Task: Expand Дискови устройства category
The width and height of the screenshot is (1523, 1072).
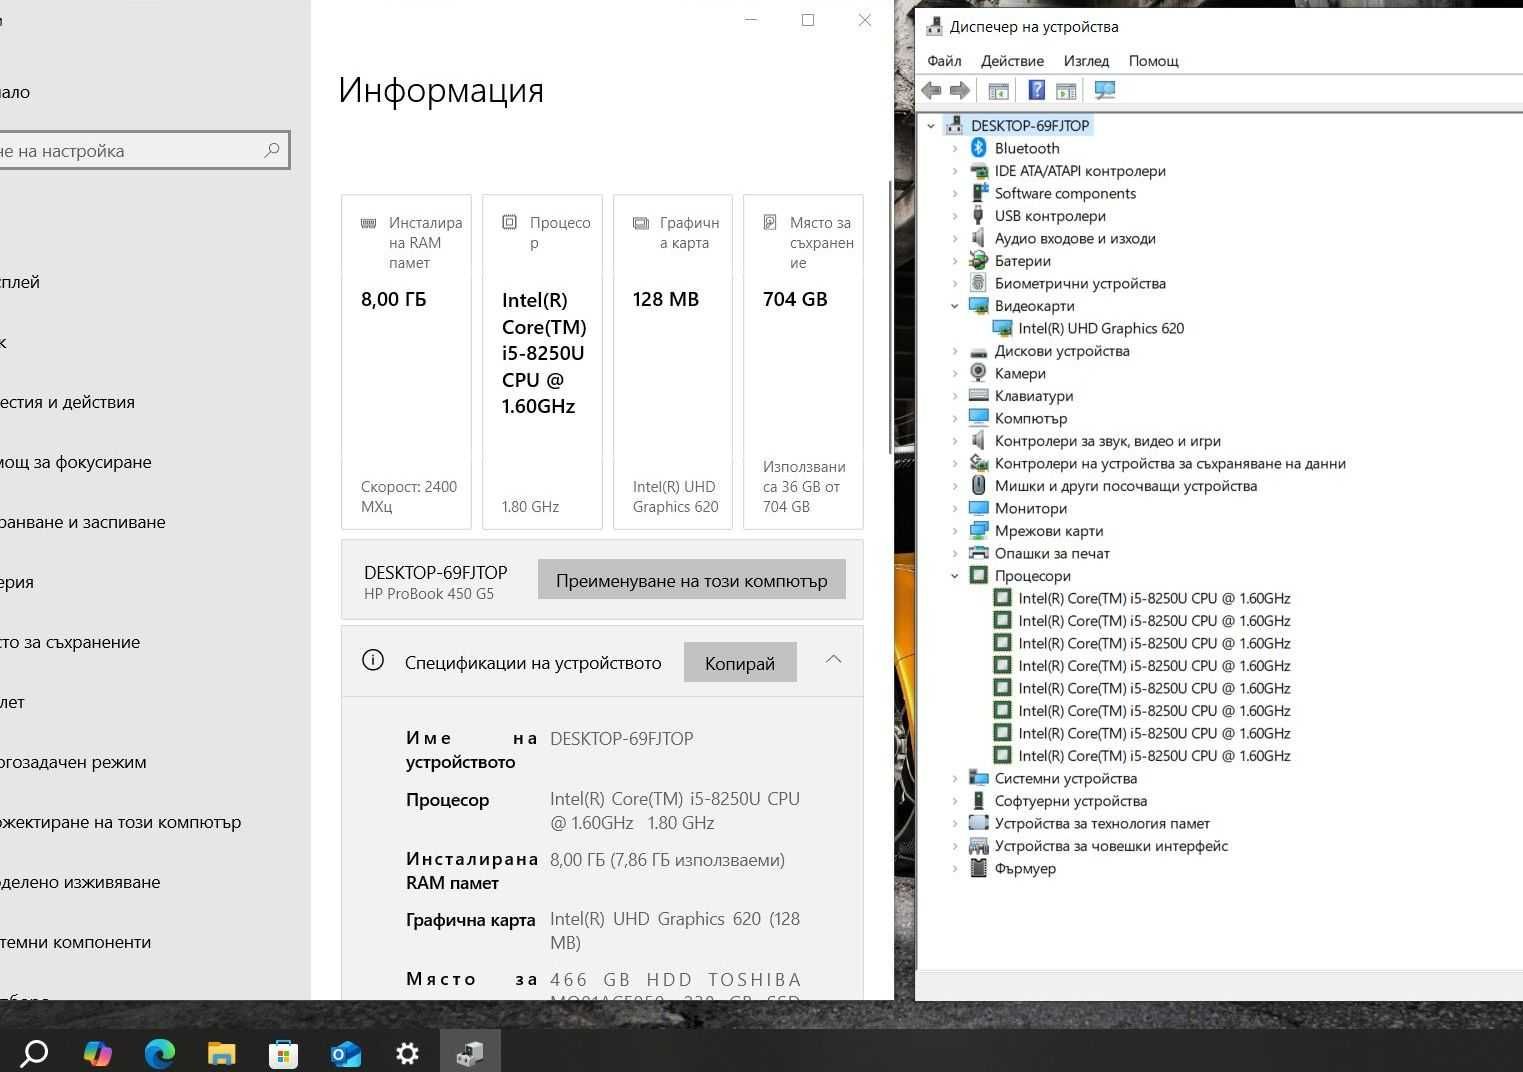Action: coord(955,351)
